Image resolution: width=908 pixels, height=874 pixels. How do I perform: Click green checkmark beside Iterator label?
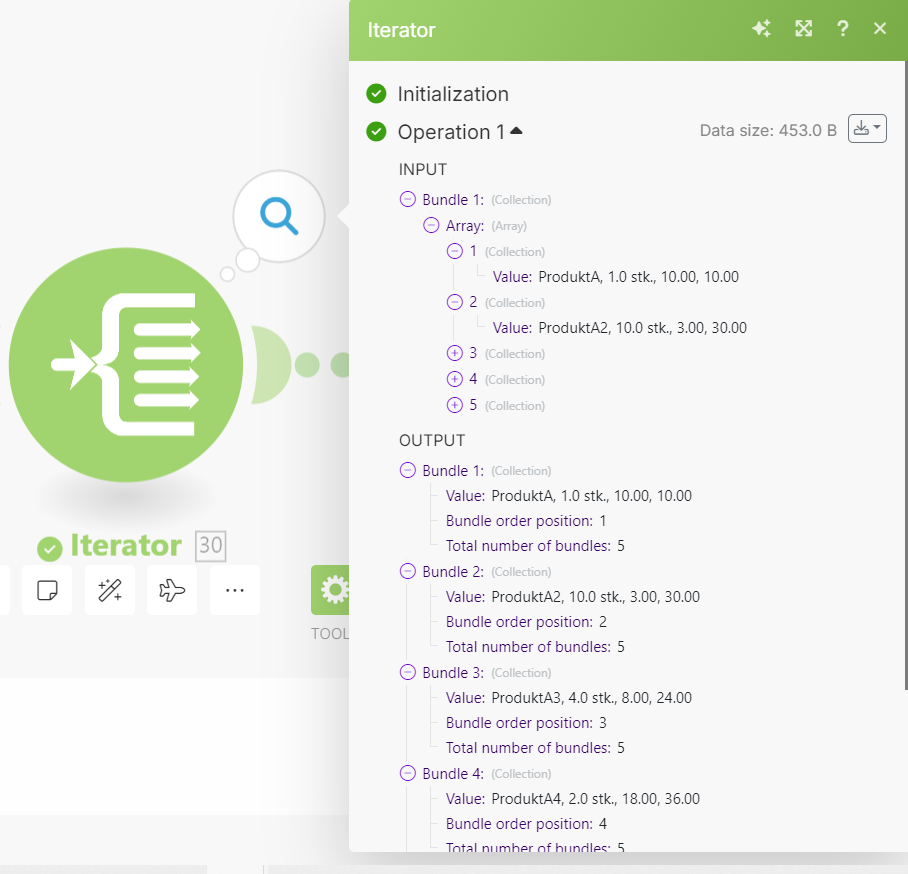click(50, 548)
